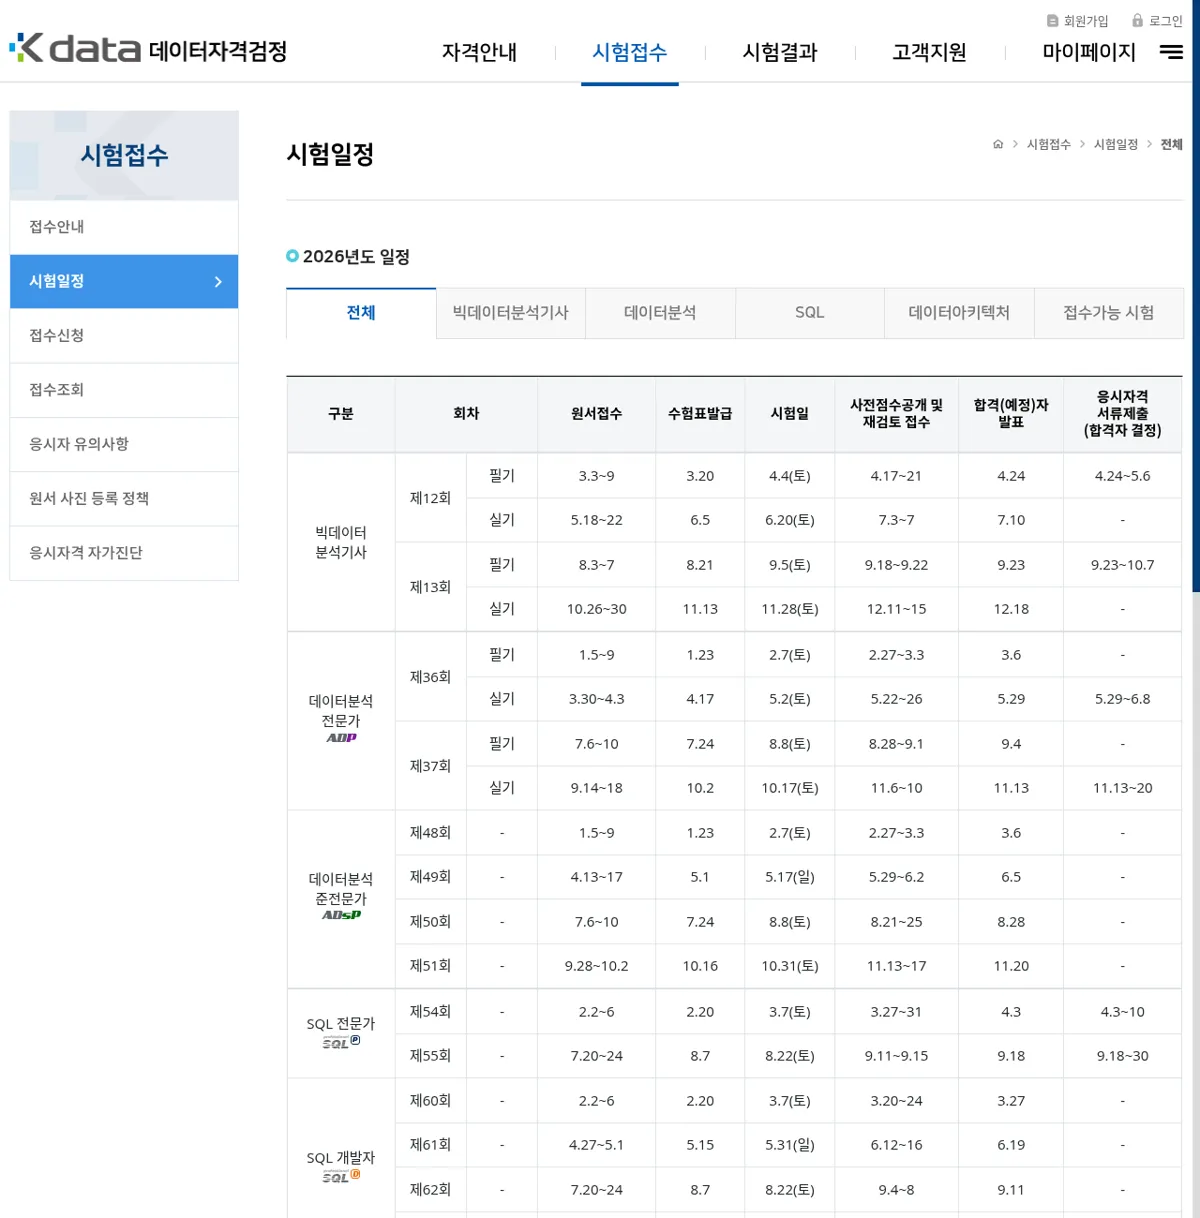Click the 제12회 cell
The image size is (1200, 1218).
tap(430, 498)
